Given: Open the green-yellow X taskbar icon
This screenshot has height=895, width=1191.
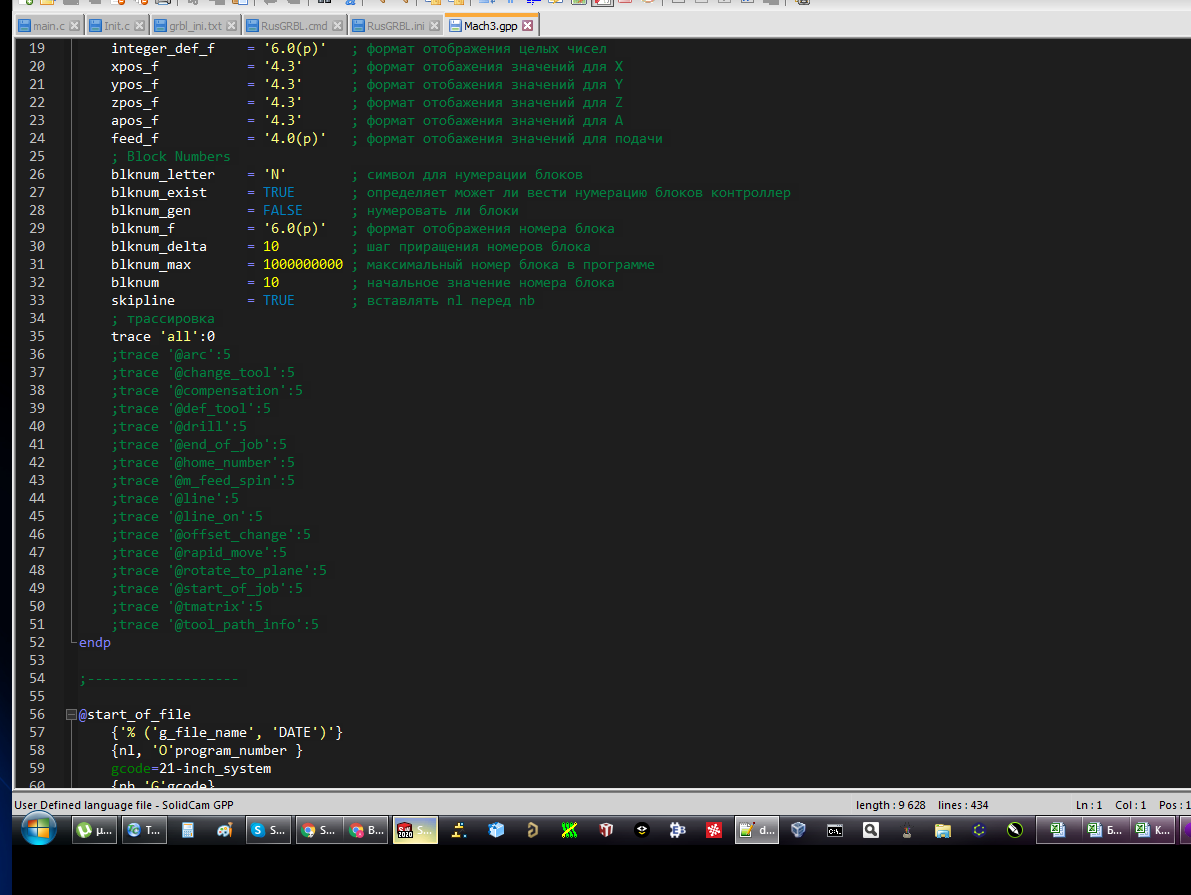Looking at the screenshot, I should 570,830.
